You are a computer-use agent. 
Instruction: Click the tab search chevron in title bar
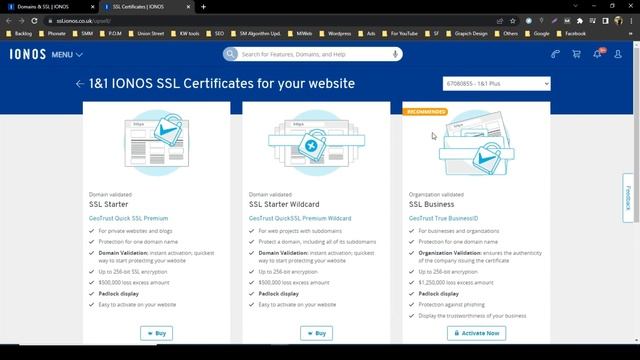(576, 6)
